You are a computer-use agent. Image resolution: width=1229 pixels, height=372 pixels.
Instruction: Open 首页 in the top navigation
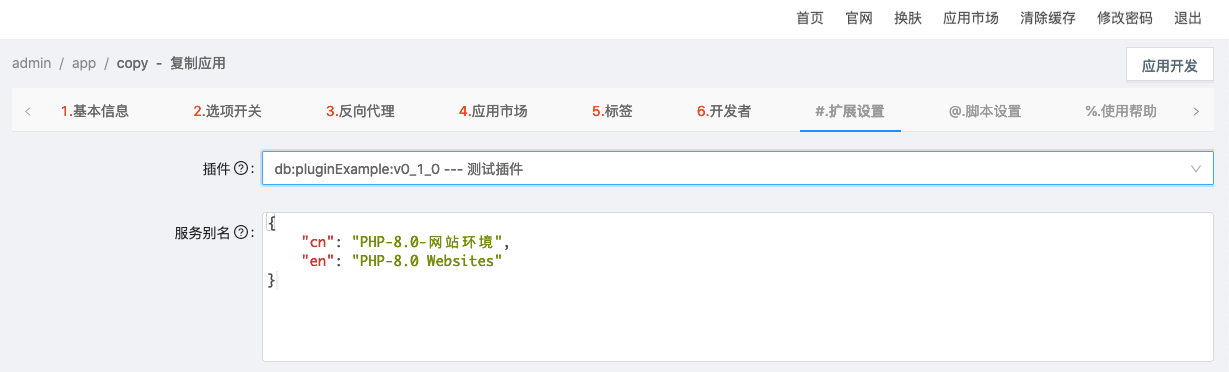pos(810,18)
